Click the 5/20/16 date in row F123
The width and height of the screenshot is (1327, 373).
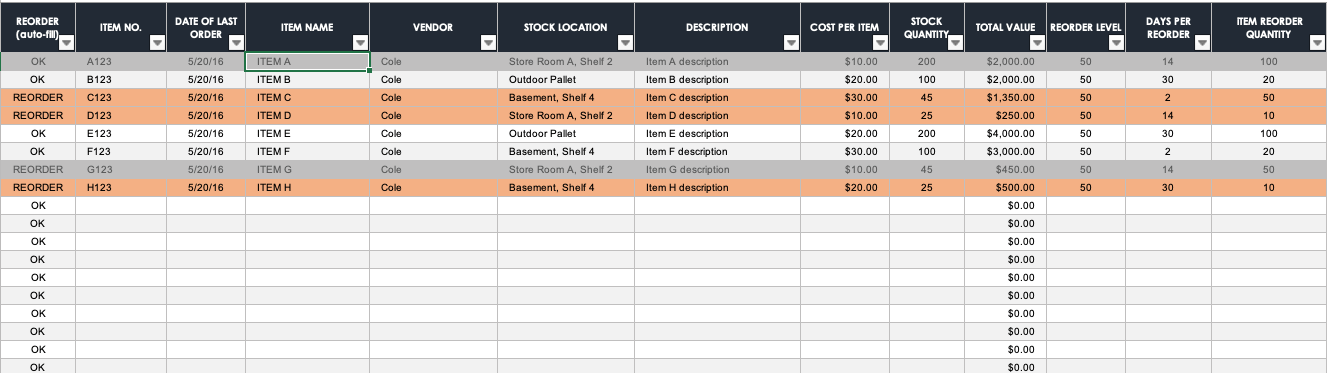[206, 151]
